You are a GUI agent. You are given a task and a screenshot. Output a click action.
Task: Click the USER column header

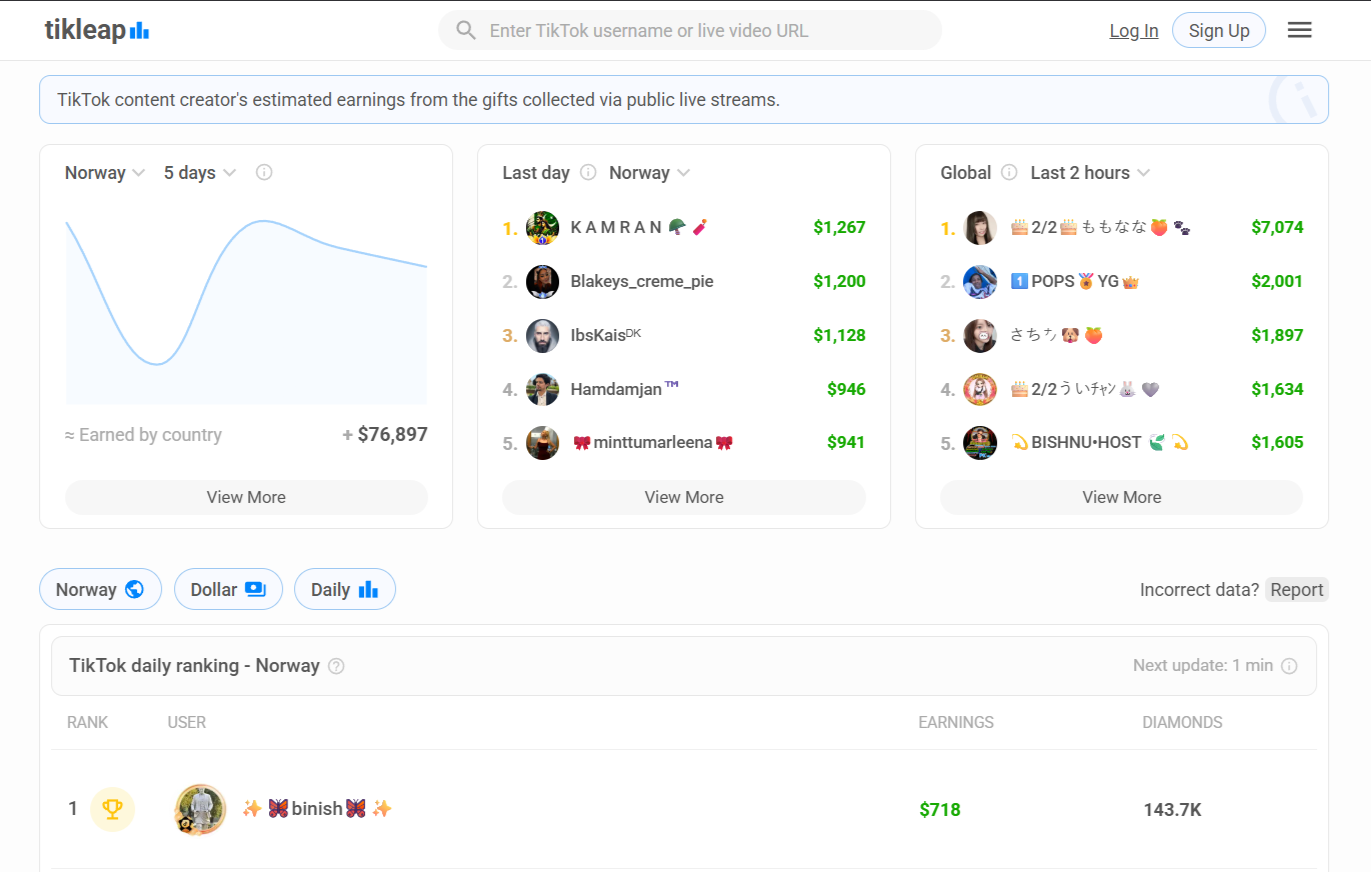coord(187,722)
